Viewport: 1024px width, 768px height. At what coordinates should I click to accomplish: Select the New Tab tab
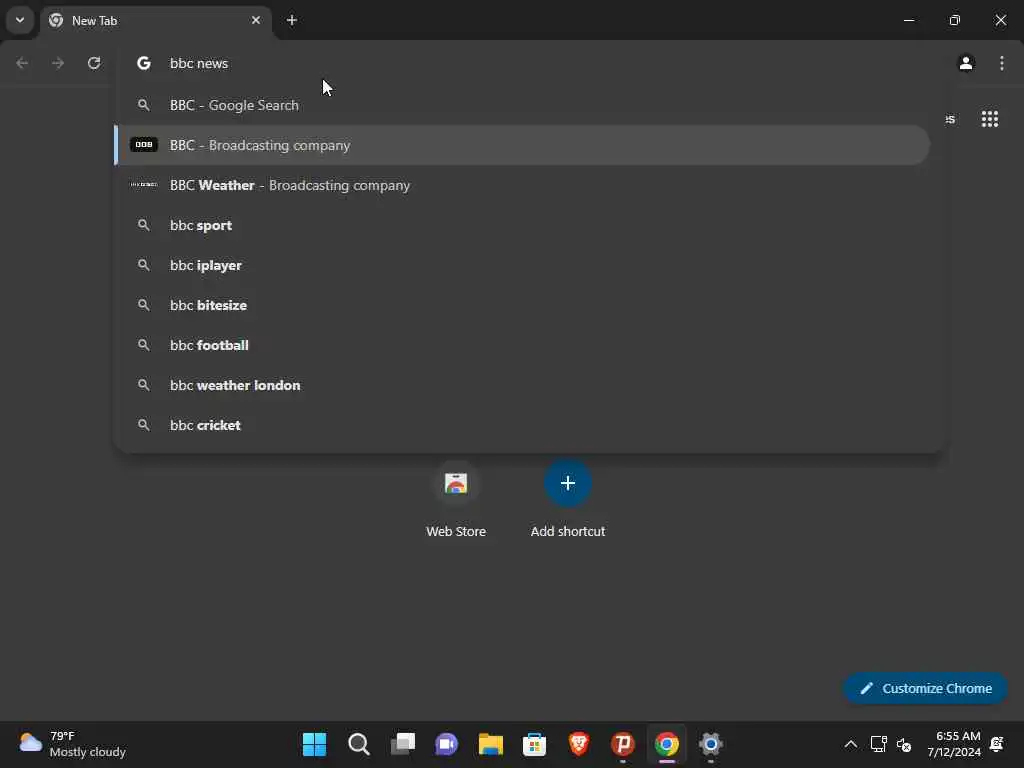155,20
